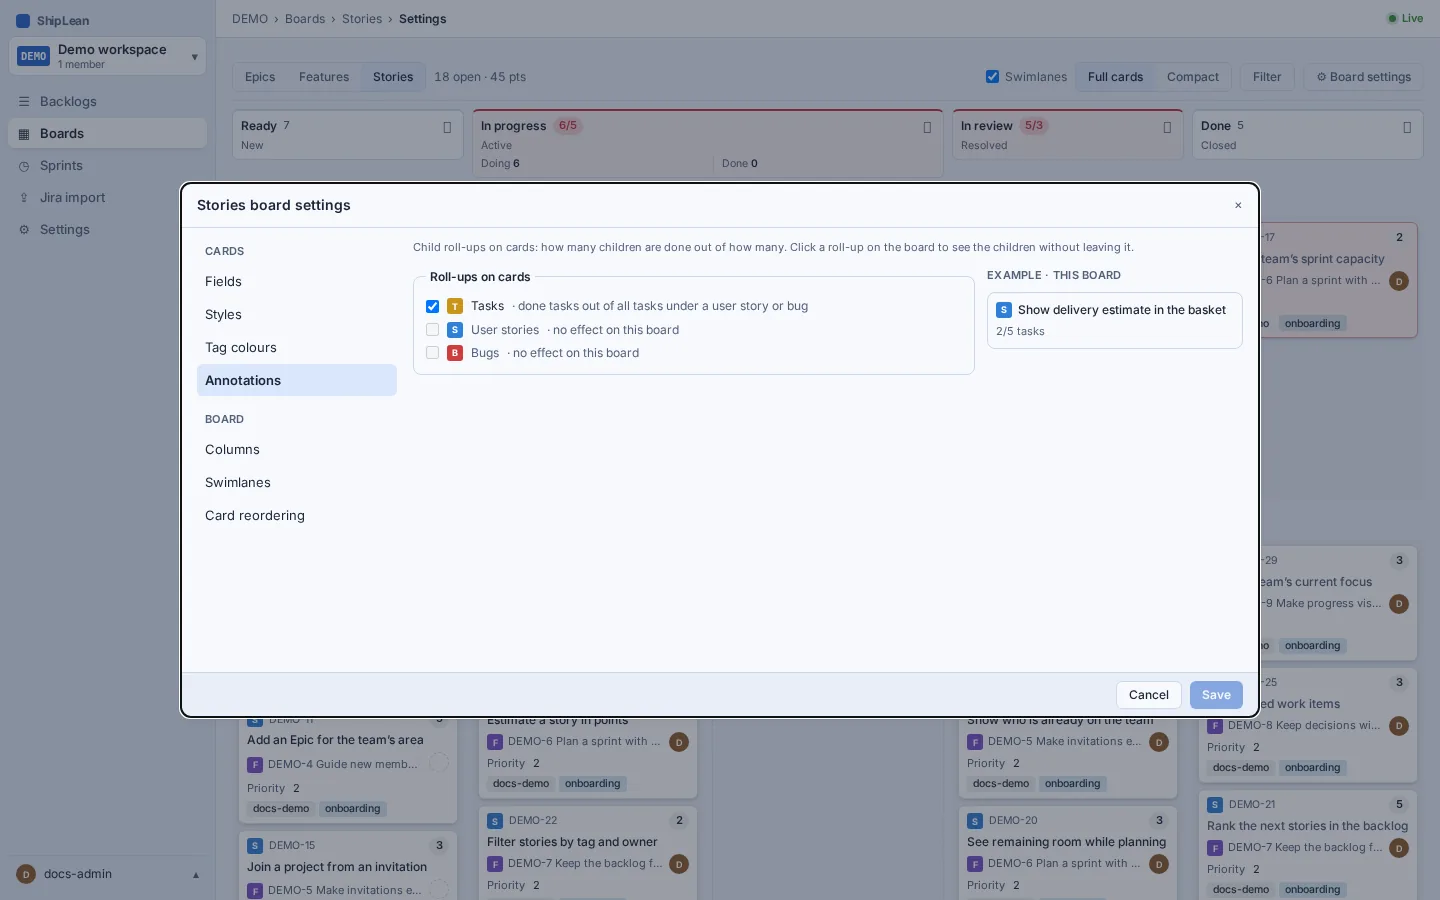The image size is (1440, 900).
Task: Open the Card reordering settings
Action: pyautogui.click(x=296, y=516)
